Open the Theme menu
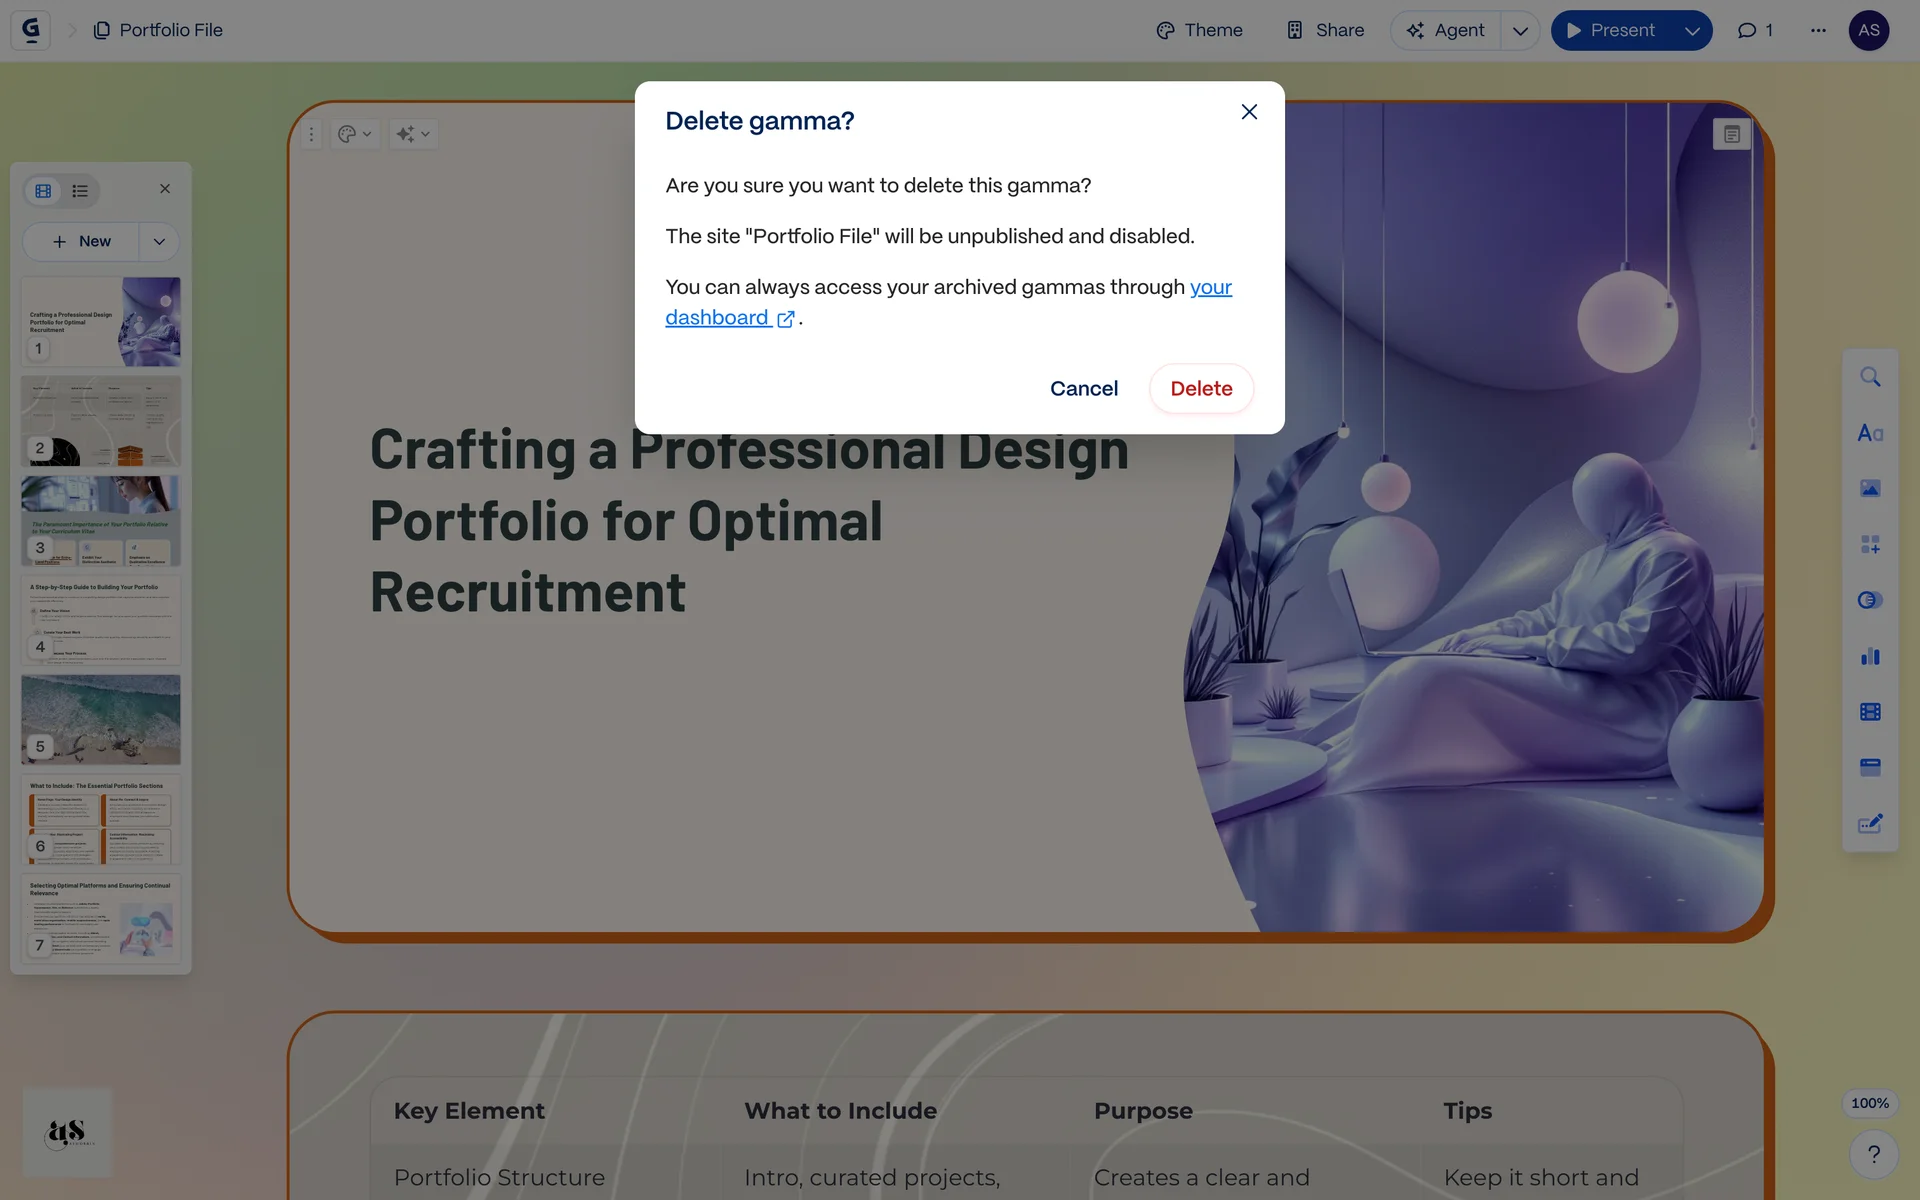The height and width of the screenshot is (1200, 1920). point(1199,30)
